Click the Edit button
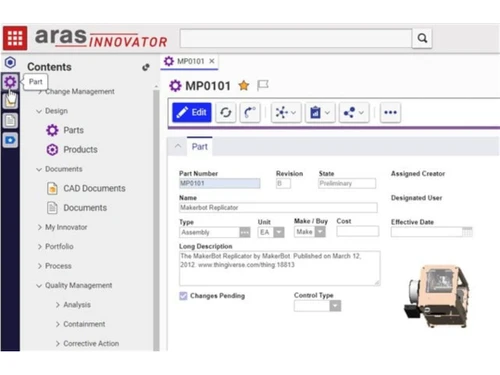 pyautogui.click(x=192, y=112)
